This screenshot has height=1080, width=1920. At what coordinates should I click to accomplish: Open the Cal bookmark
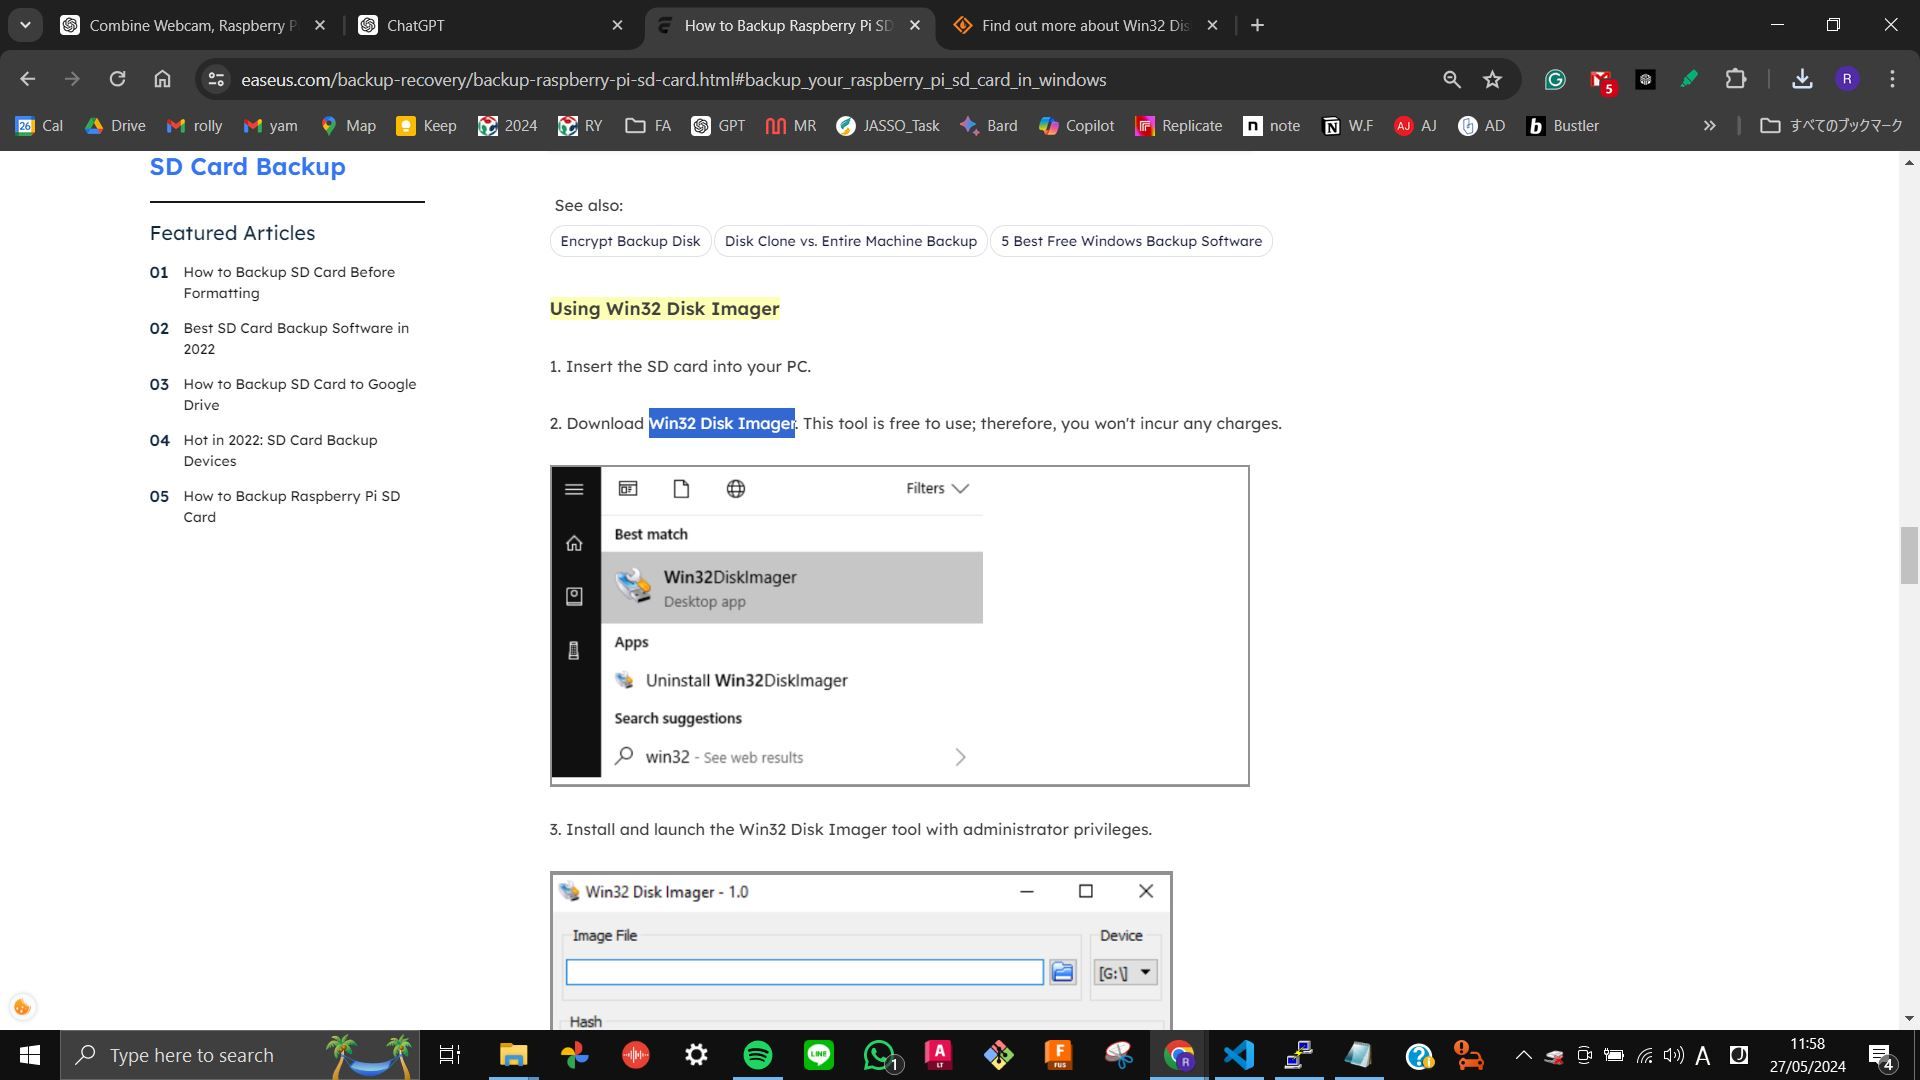coord(40,125)
